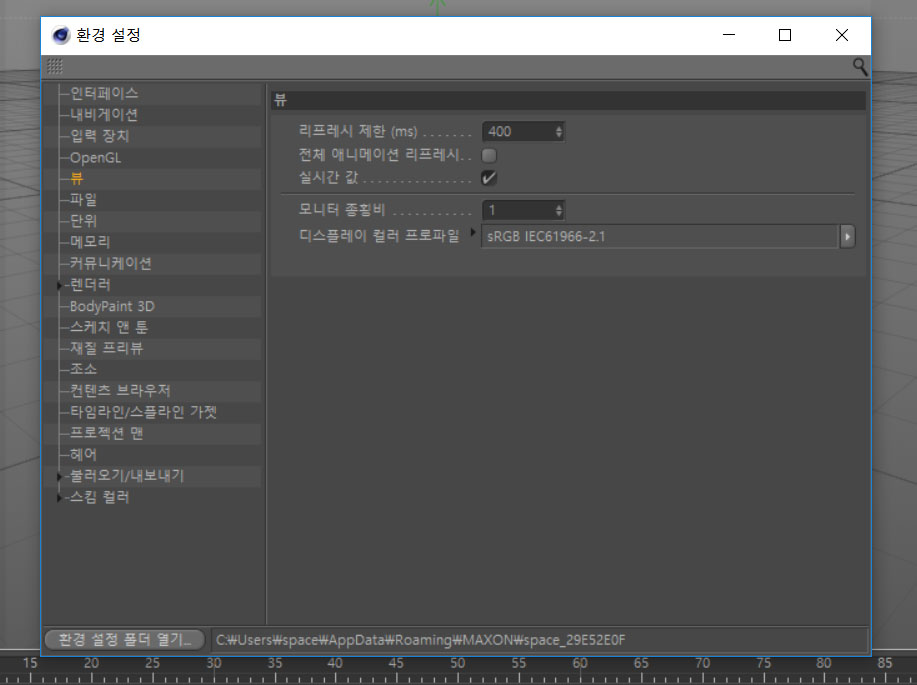Screen dimensions: 917x685
Task: Click the 리프레시 제한 stepper arrows
Action: coord(559,132)
